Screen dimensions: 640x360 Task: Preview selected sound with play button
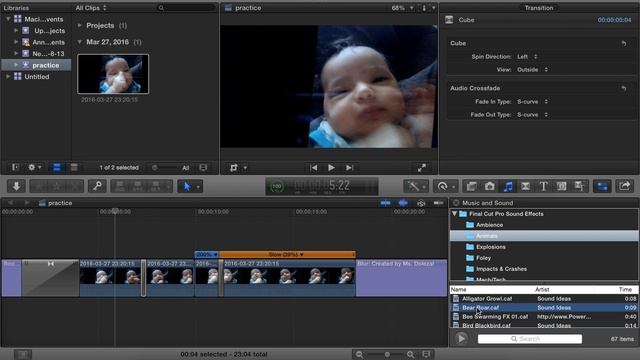461,338
